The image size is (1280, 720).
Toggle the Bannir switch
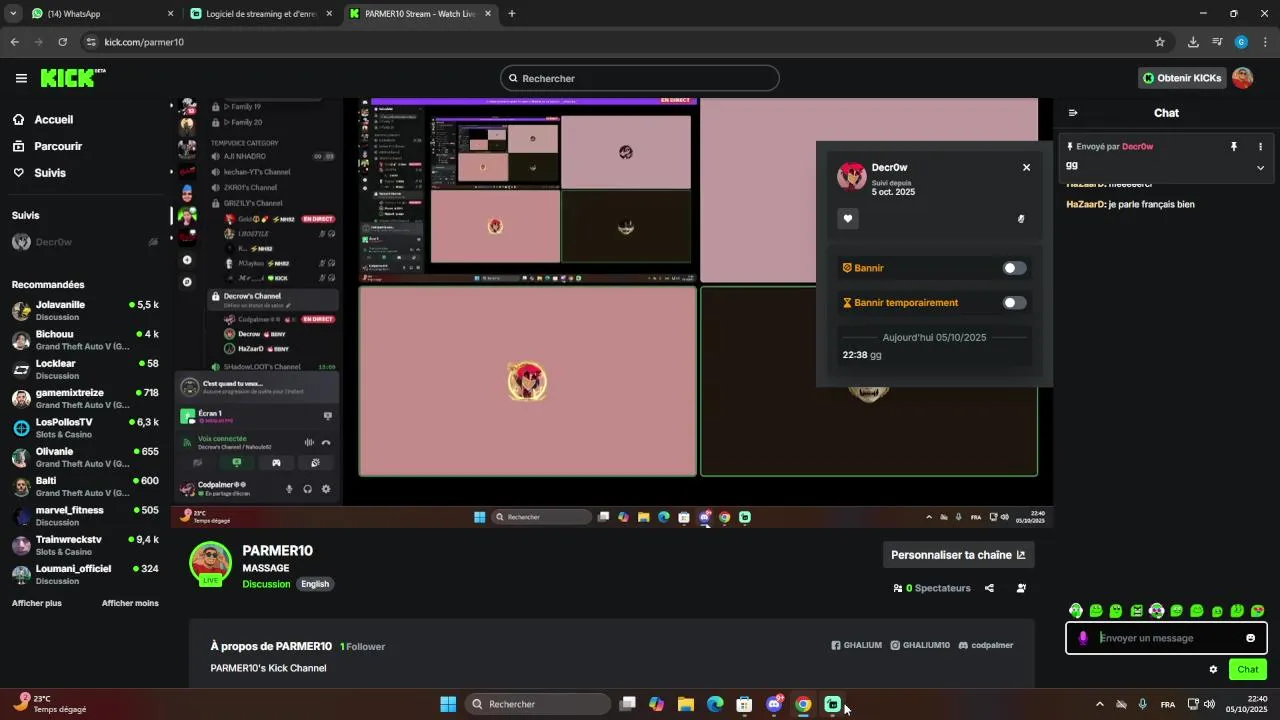point(1014,268)
